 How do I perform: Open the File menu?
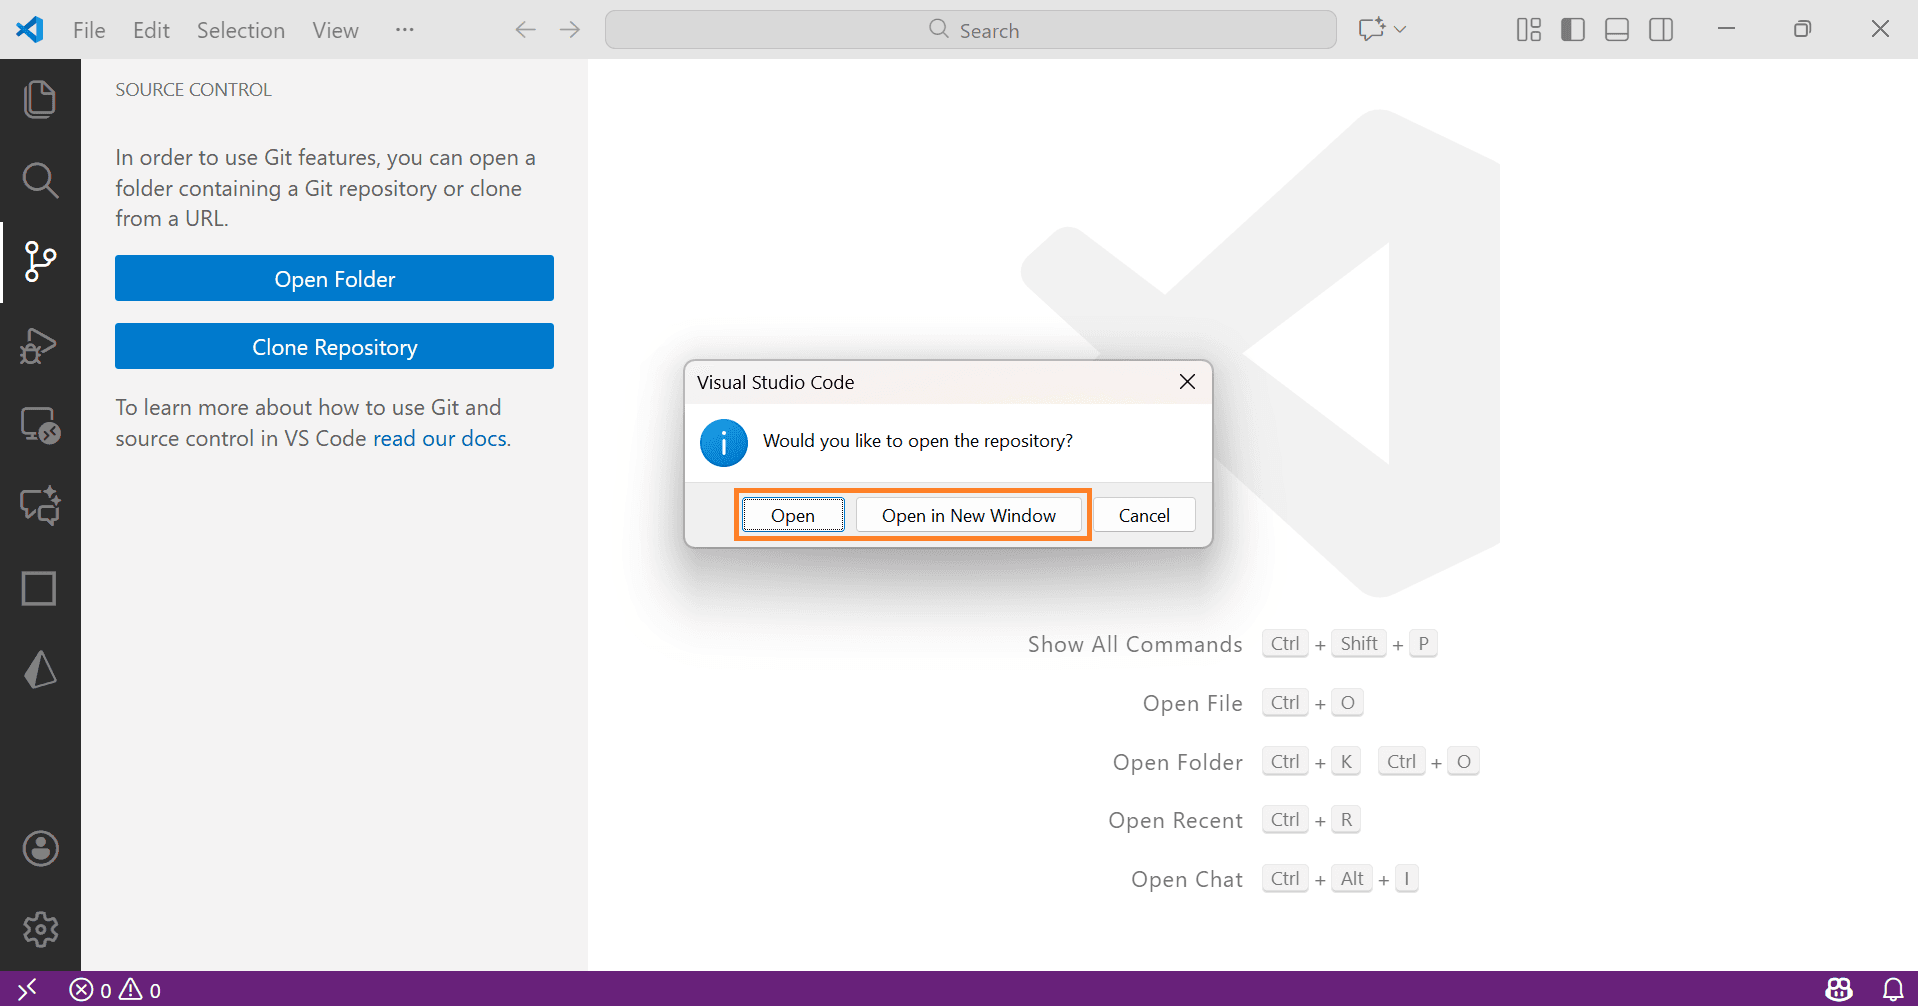coord(88,29)
